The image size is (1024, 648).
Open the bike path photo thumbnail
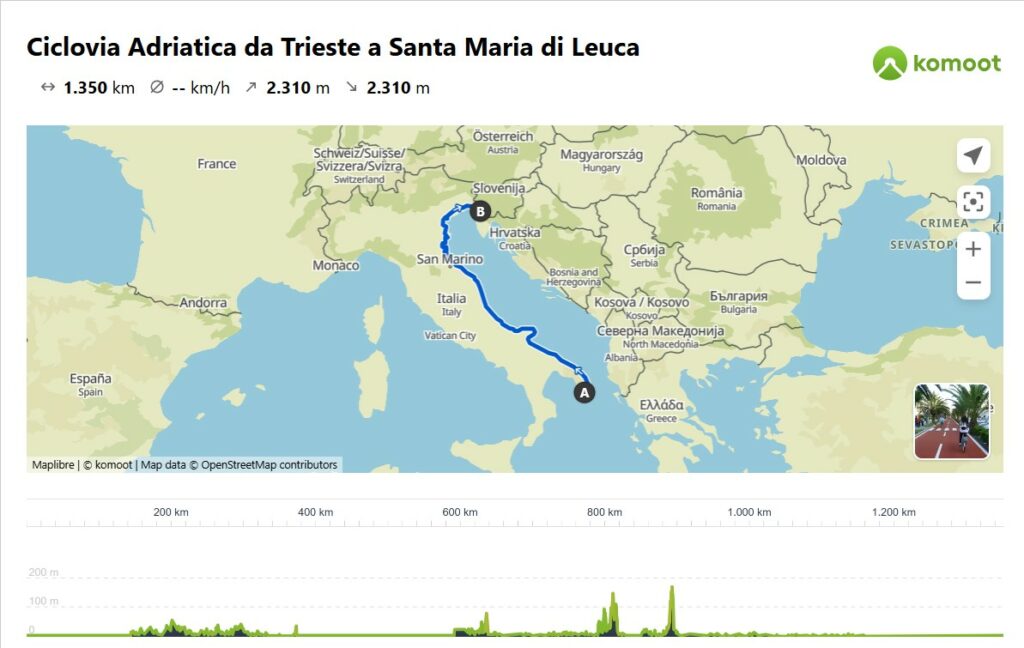(952, 421)
